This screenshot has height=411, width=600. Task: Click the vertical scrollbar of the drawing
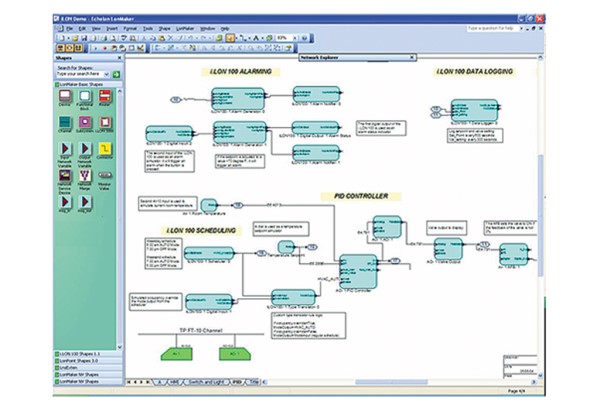541,214
